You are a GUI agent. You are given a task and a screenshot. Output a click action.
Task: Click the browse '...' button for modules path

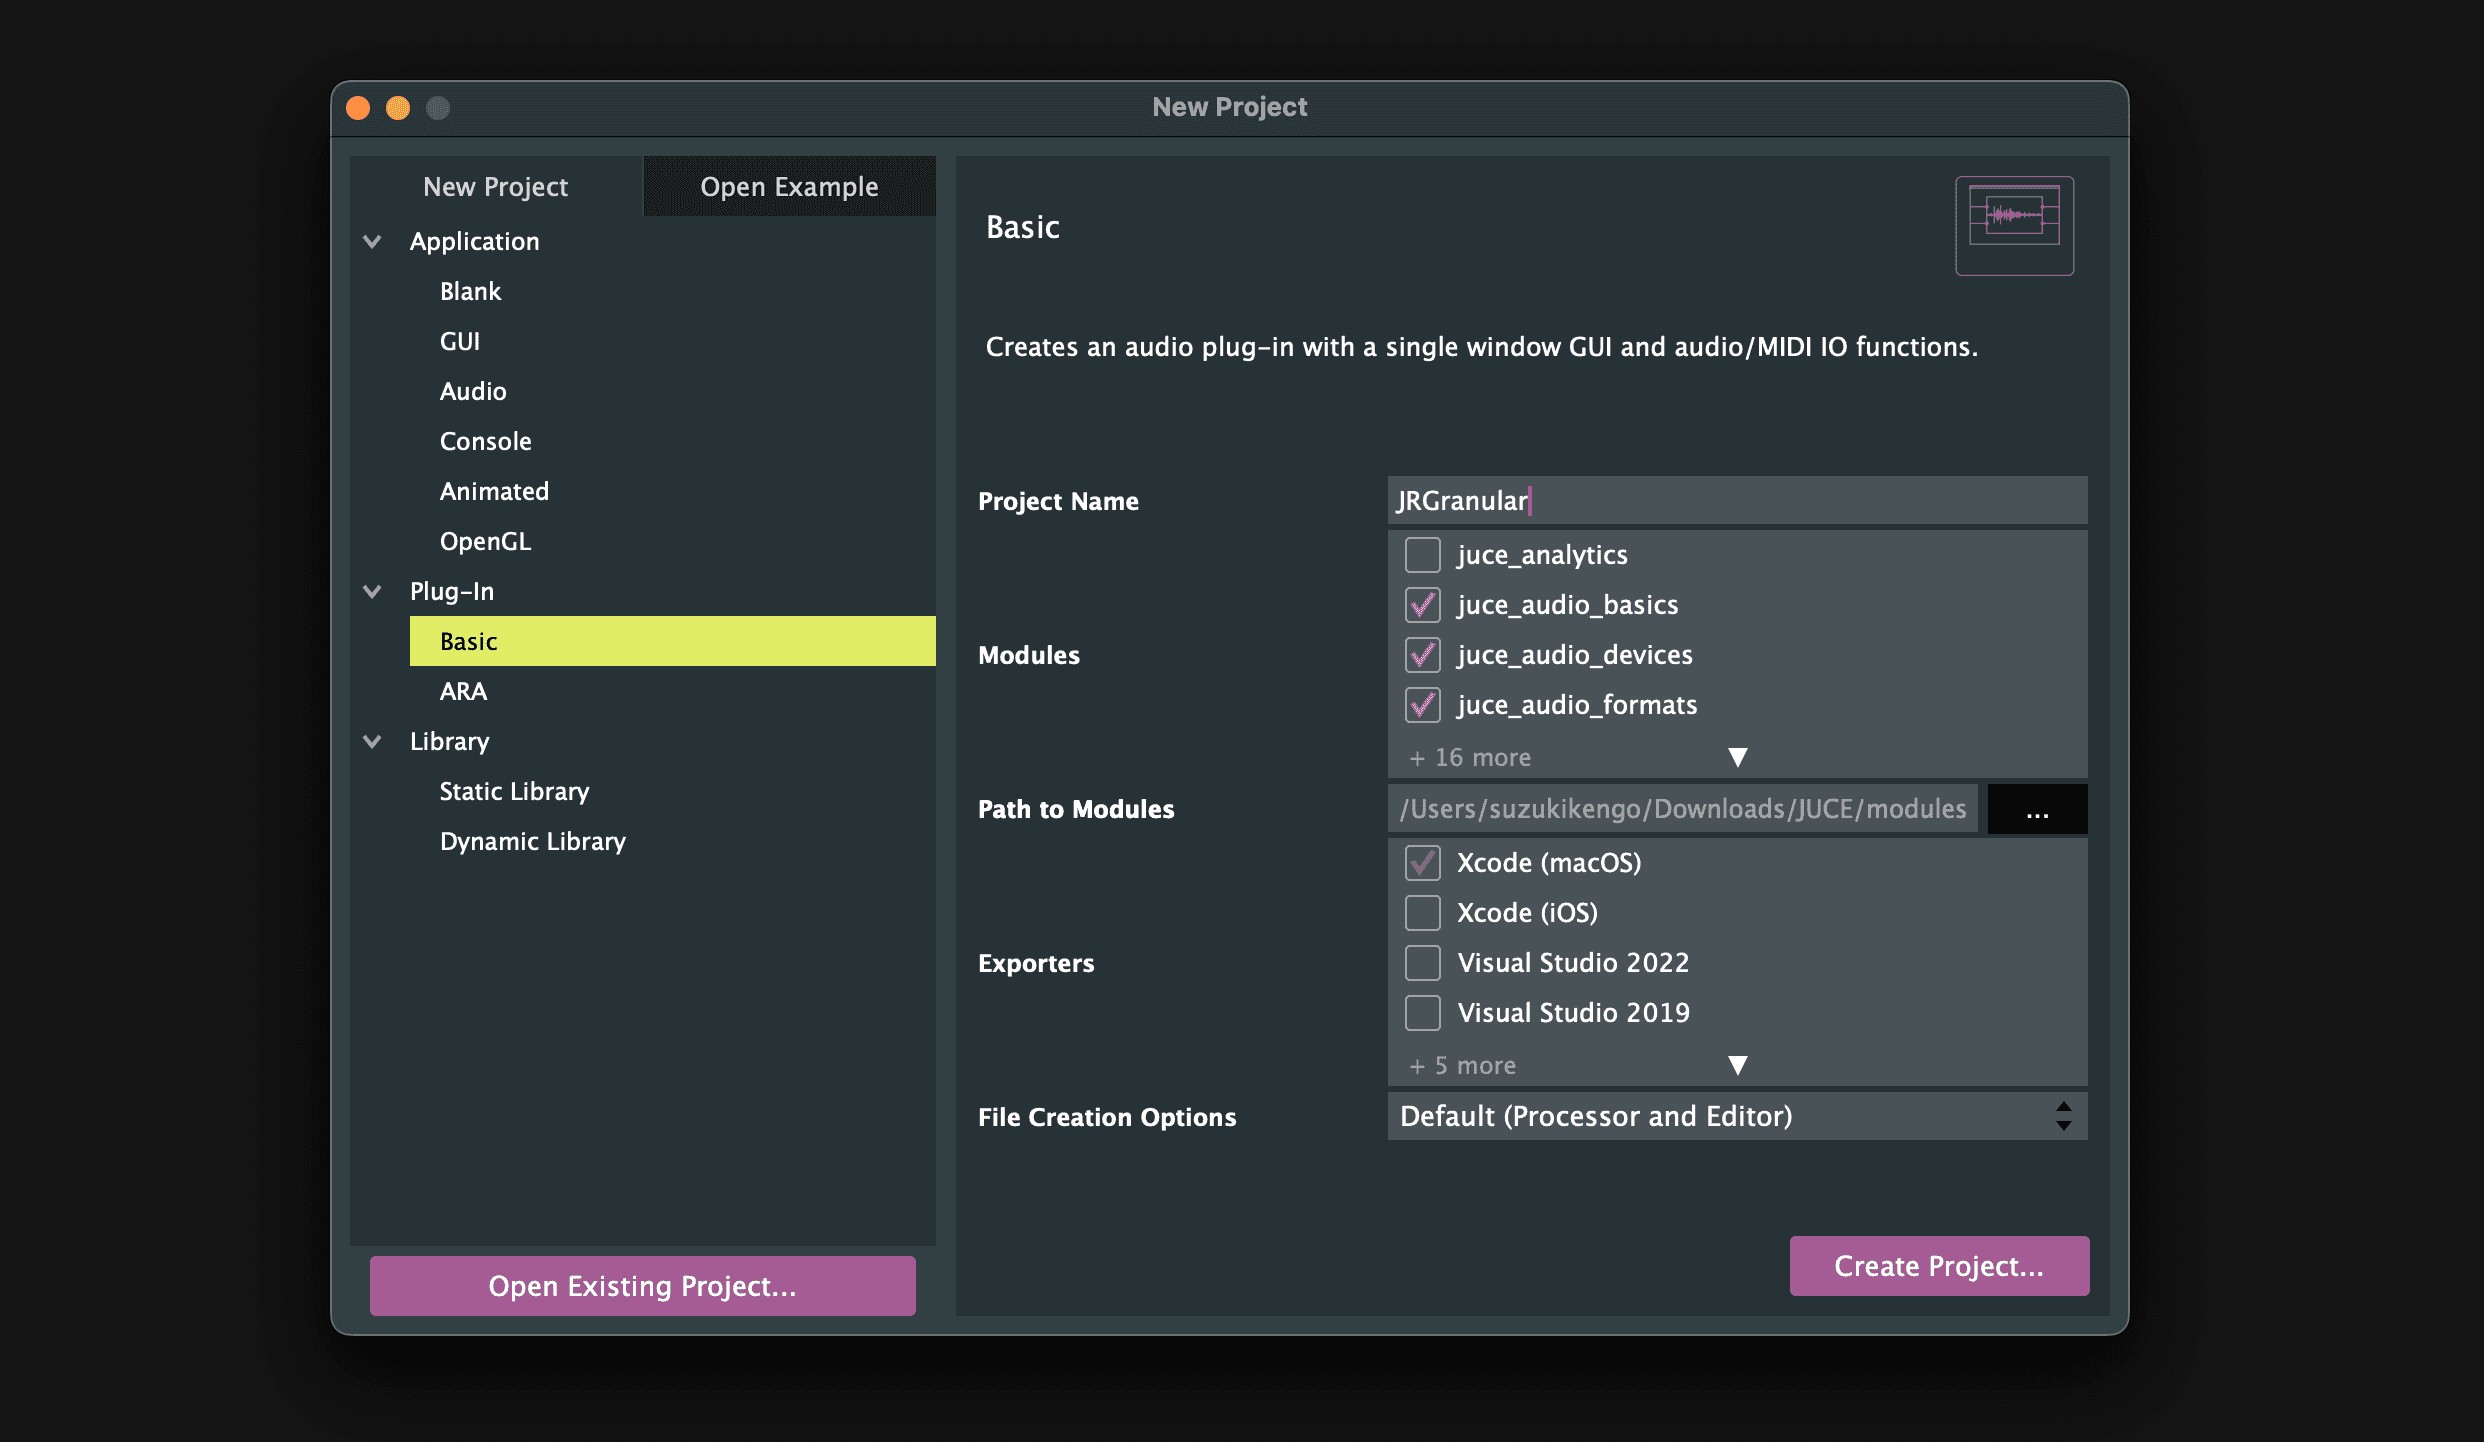point(2037,809)
